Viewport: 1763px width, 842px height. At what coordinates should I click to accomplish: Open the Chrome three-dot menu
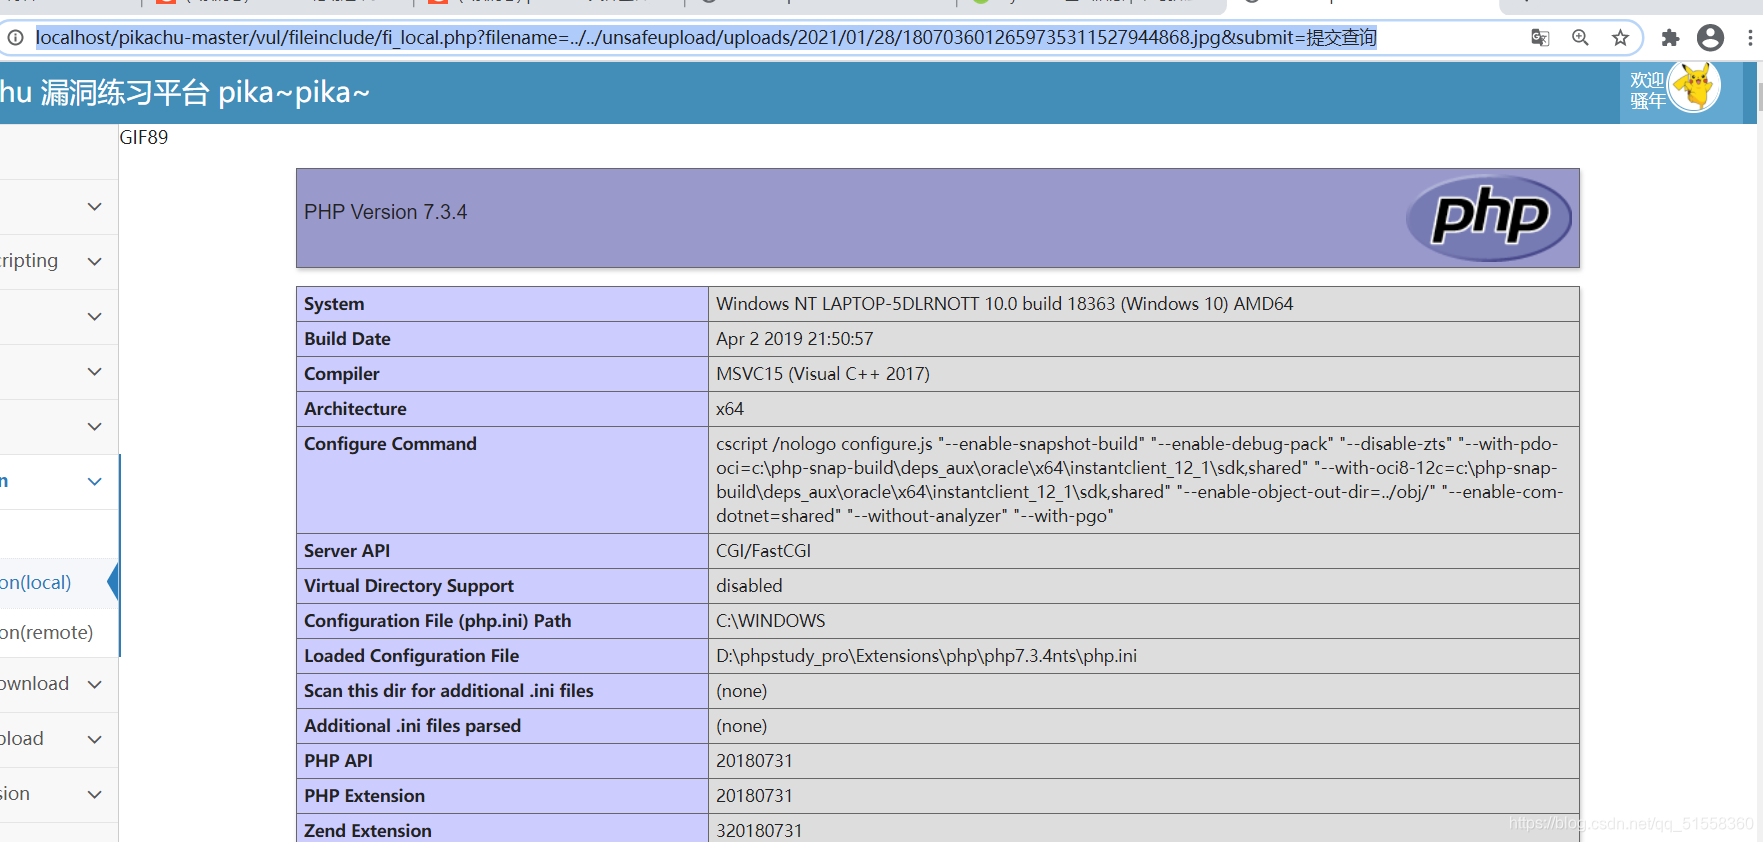coord(1749,38)
